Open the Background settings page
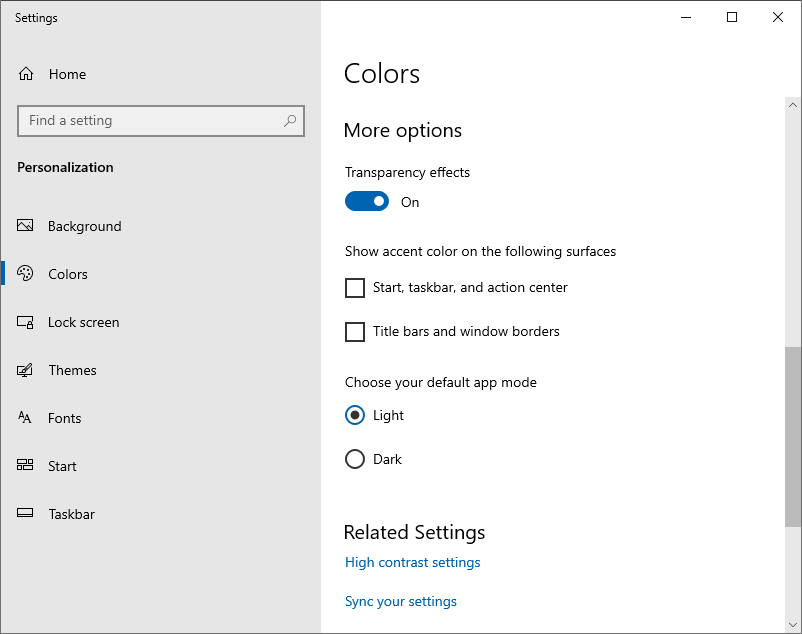802x634 pixels. click(x=85, y=226)
